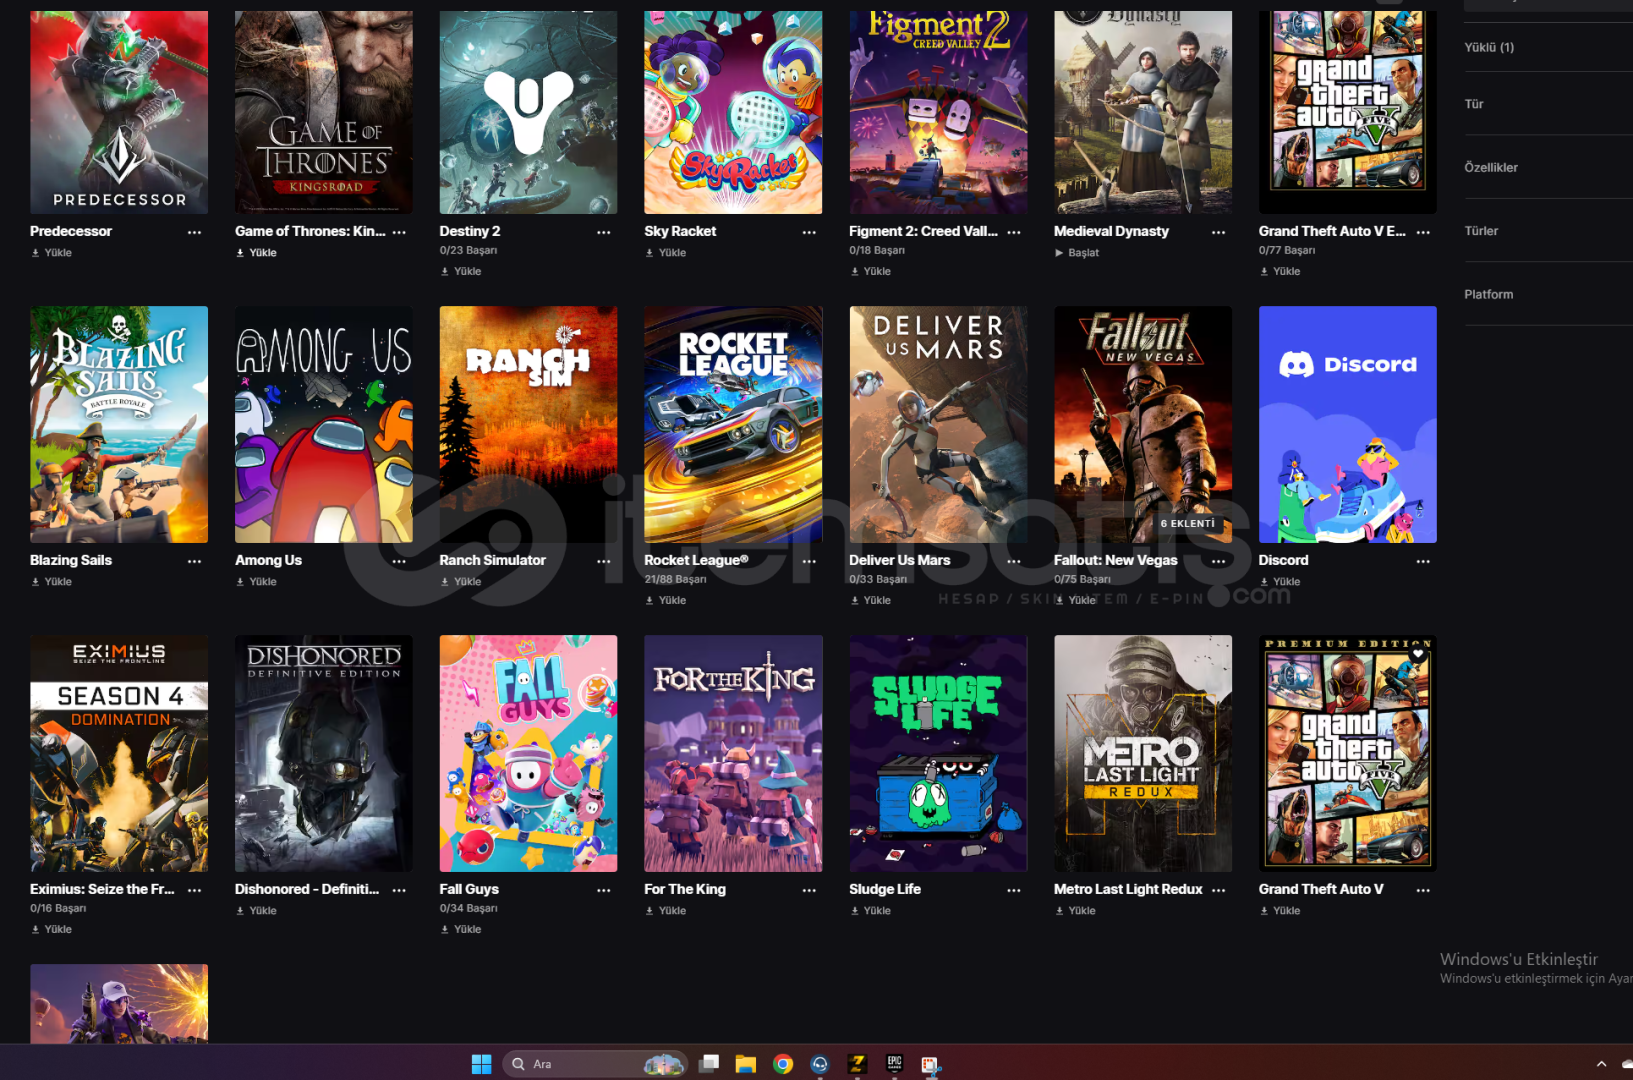Click Yükle to install Sky Racket
This screenshot has width=1633, height=1080.
coord(666,253)
